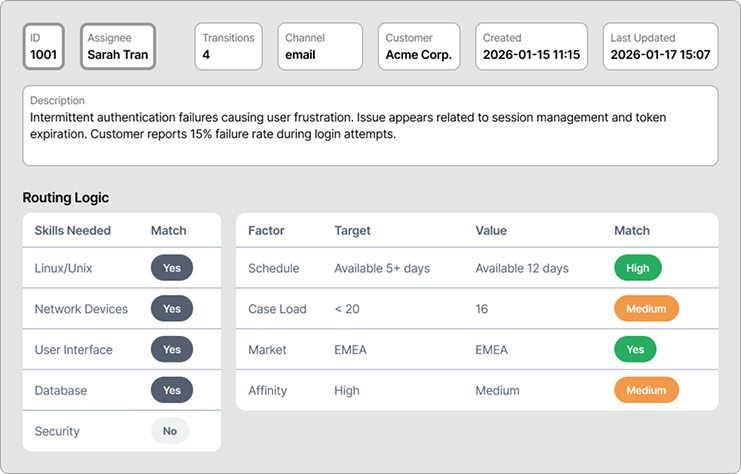Click the Yes badge for Linux/Unix
Viewport: 741px width, 474px height.
(172, 268)
